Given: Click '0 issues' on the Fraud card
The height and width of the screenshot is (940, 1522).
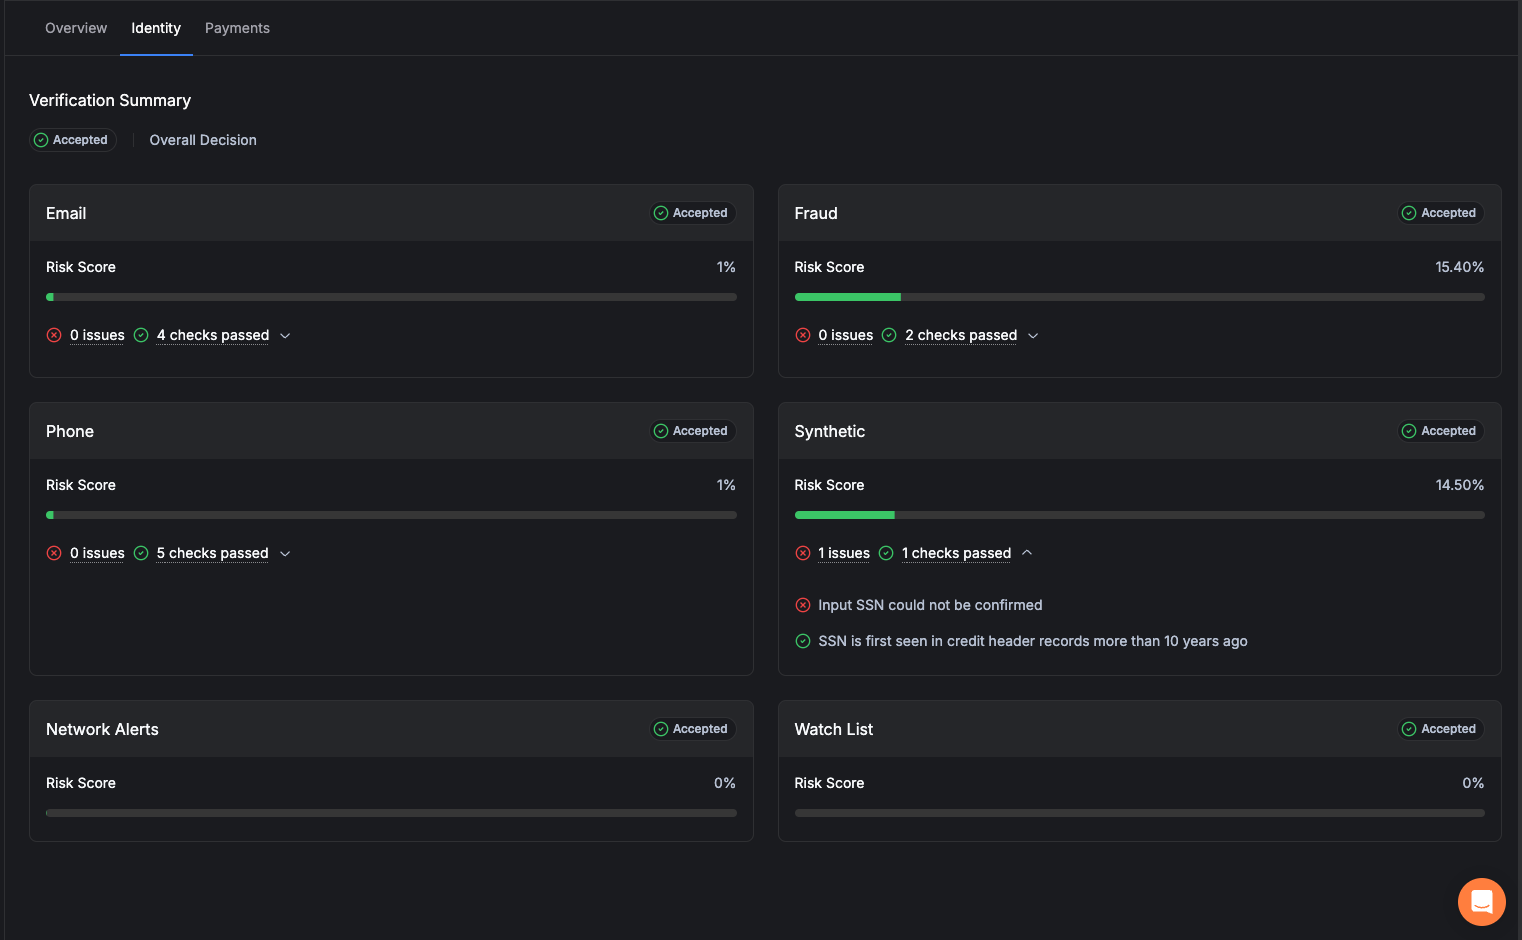Looking at the screenshot, I should (x=846, y=335).
